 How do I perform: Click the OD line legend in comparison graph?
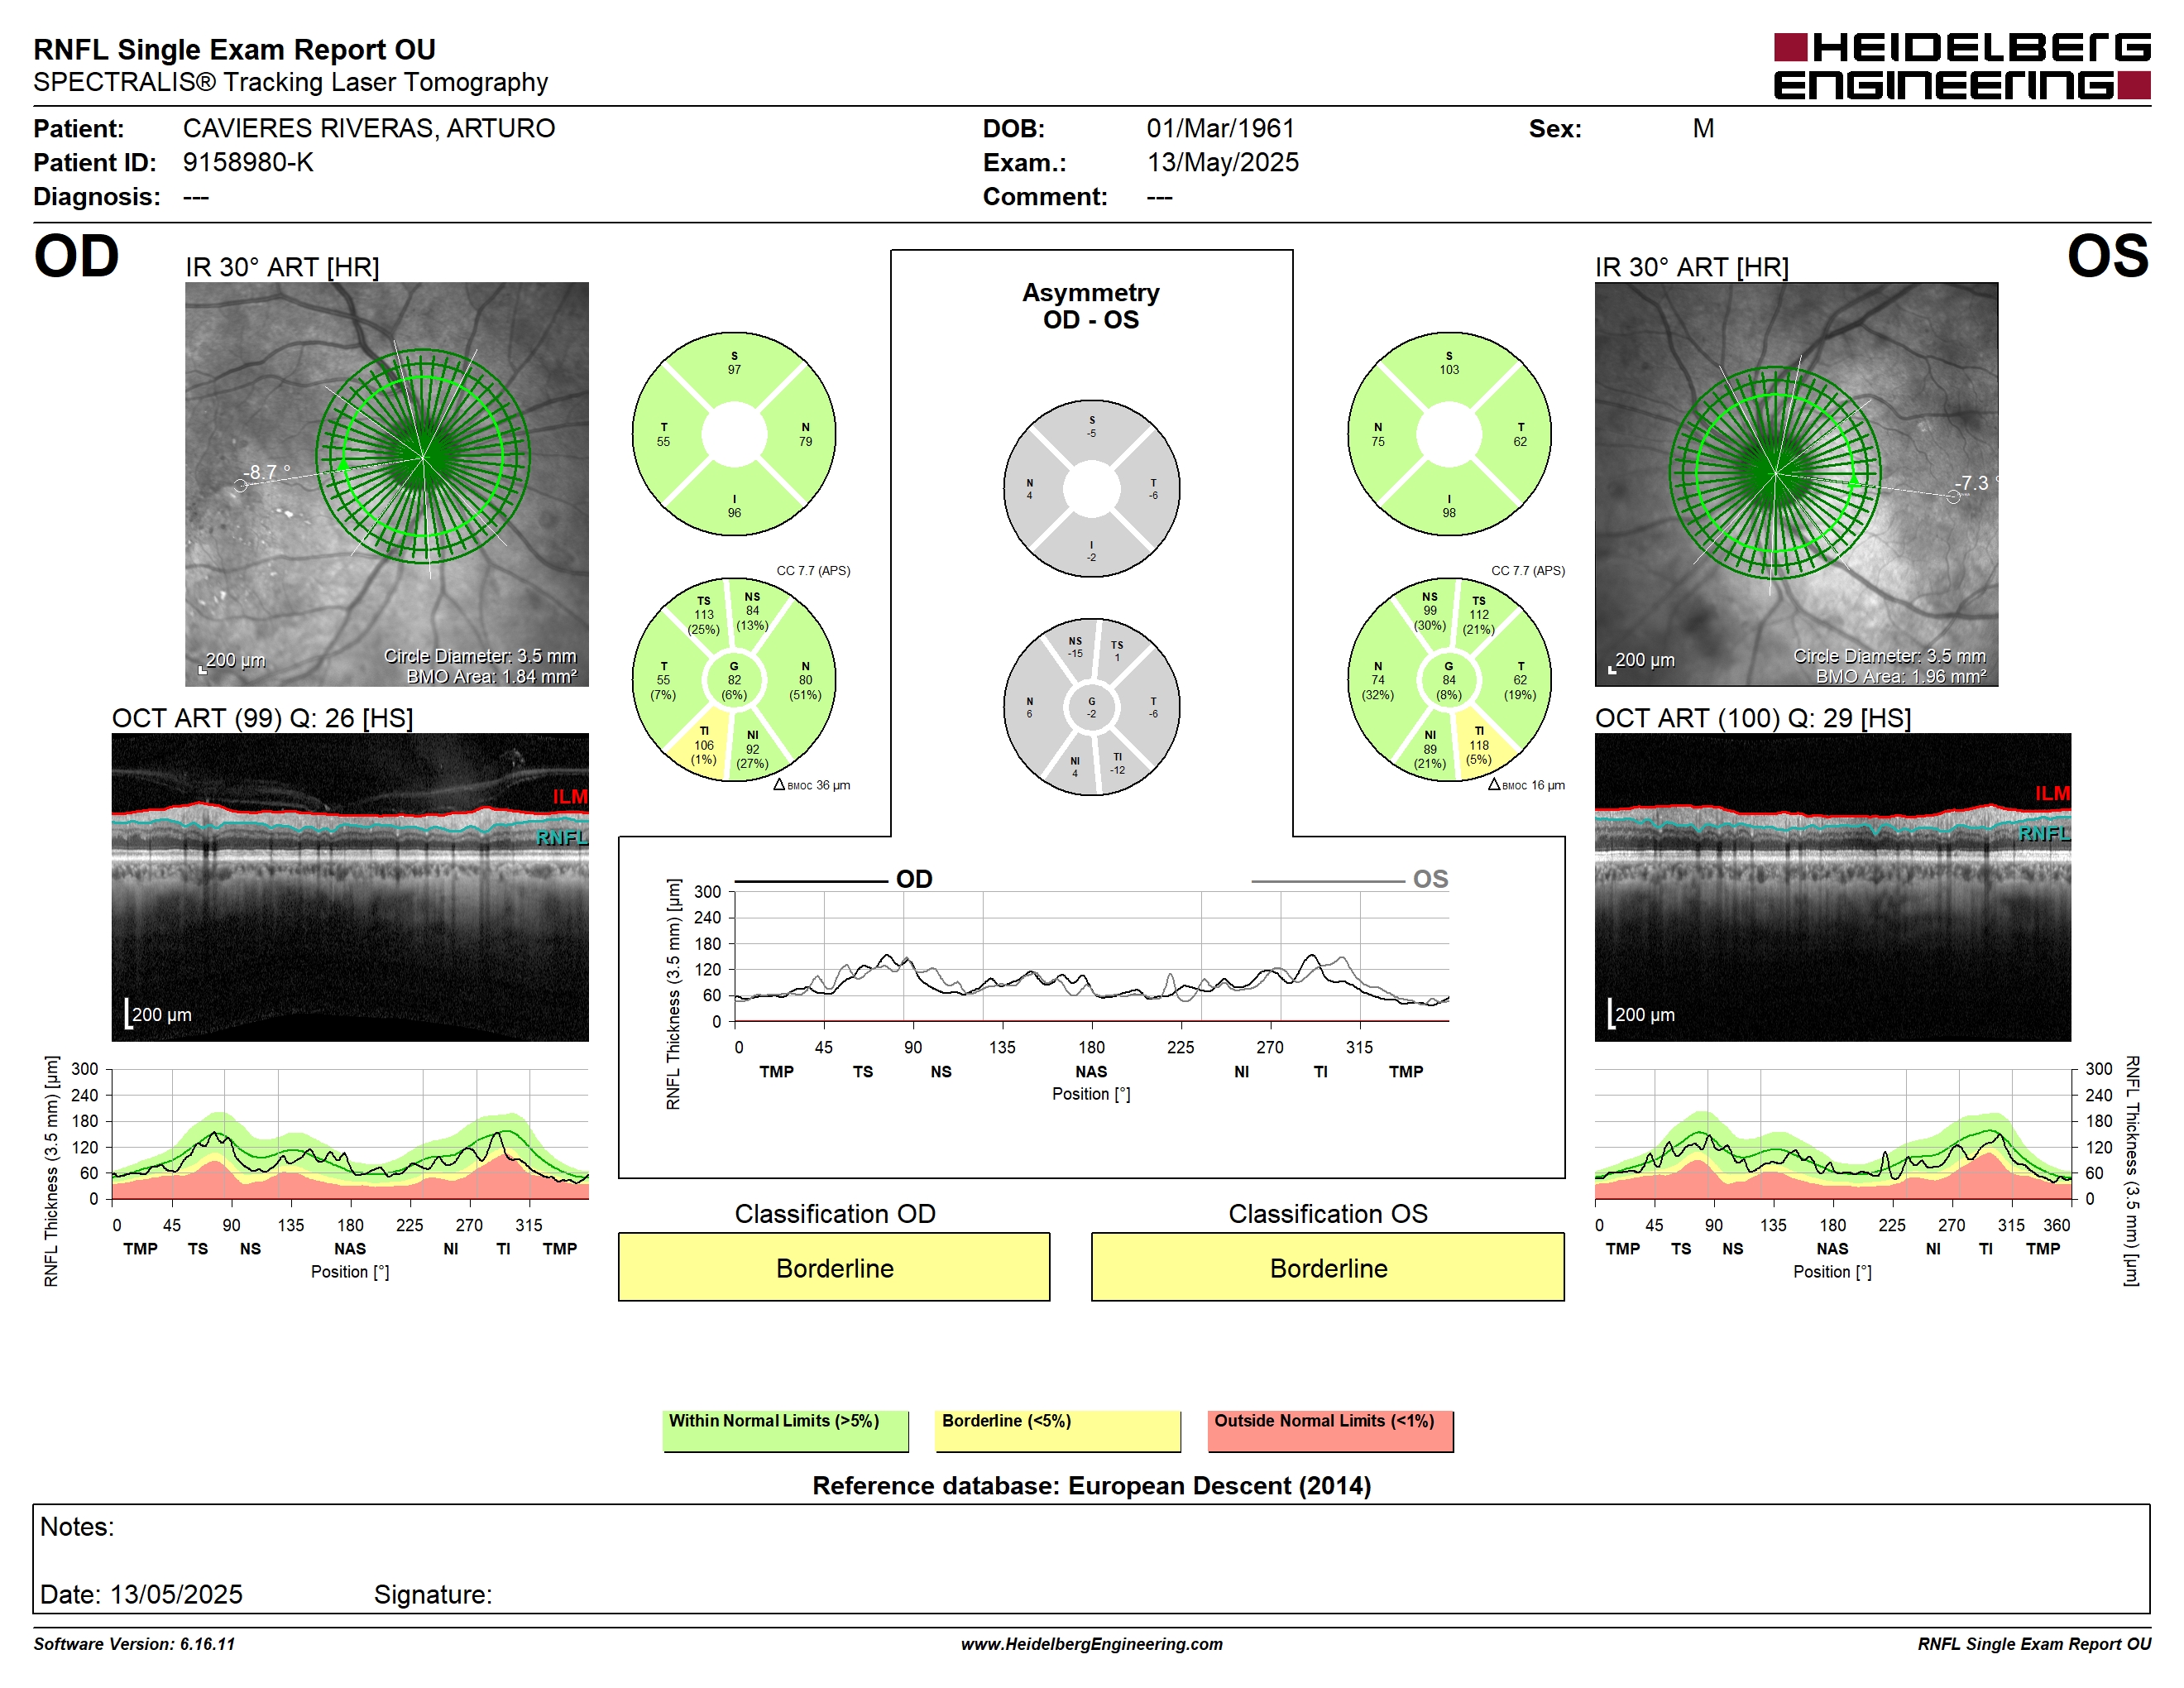point(834,879)
